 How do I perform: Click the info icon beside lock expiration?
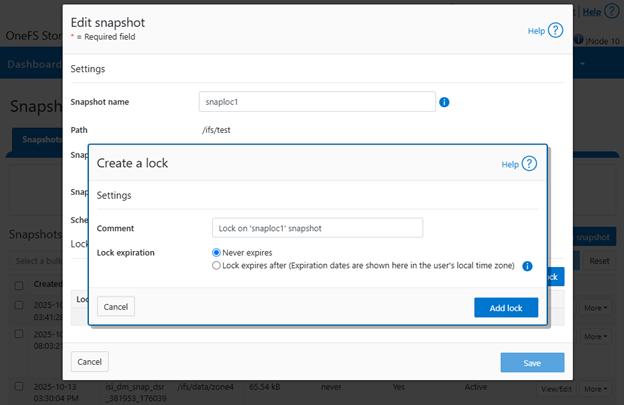[527, 266]
